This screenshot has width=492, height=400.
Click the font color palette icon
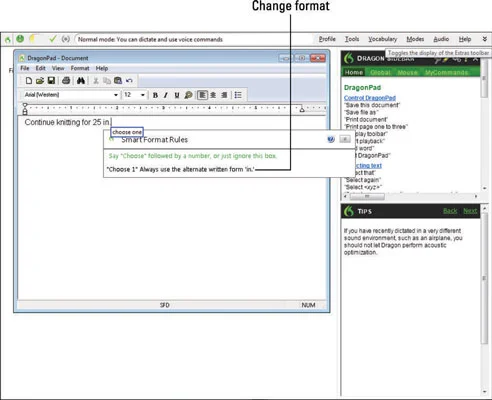tap(188, 95)
